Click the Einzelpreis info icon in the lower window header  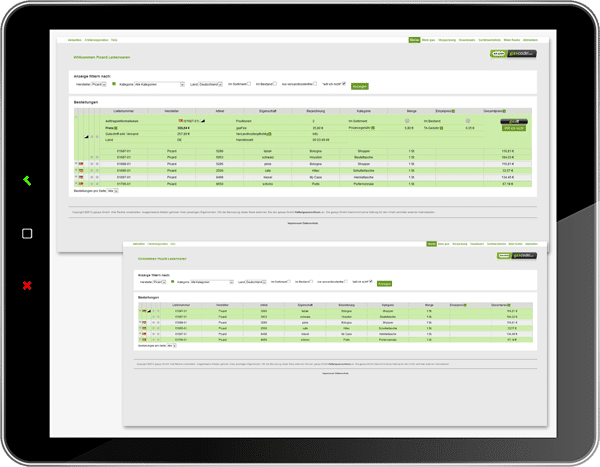click(465, 305)
